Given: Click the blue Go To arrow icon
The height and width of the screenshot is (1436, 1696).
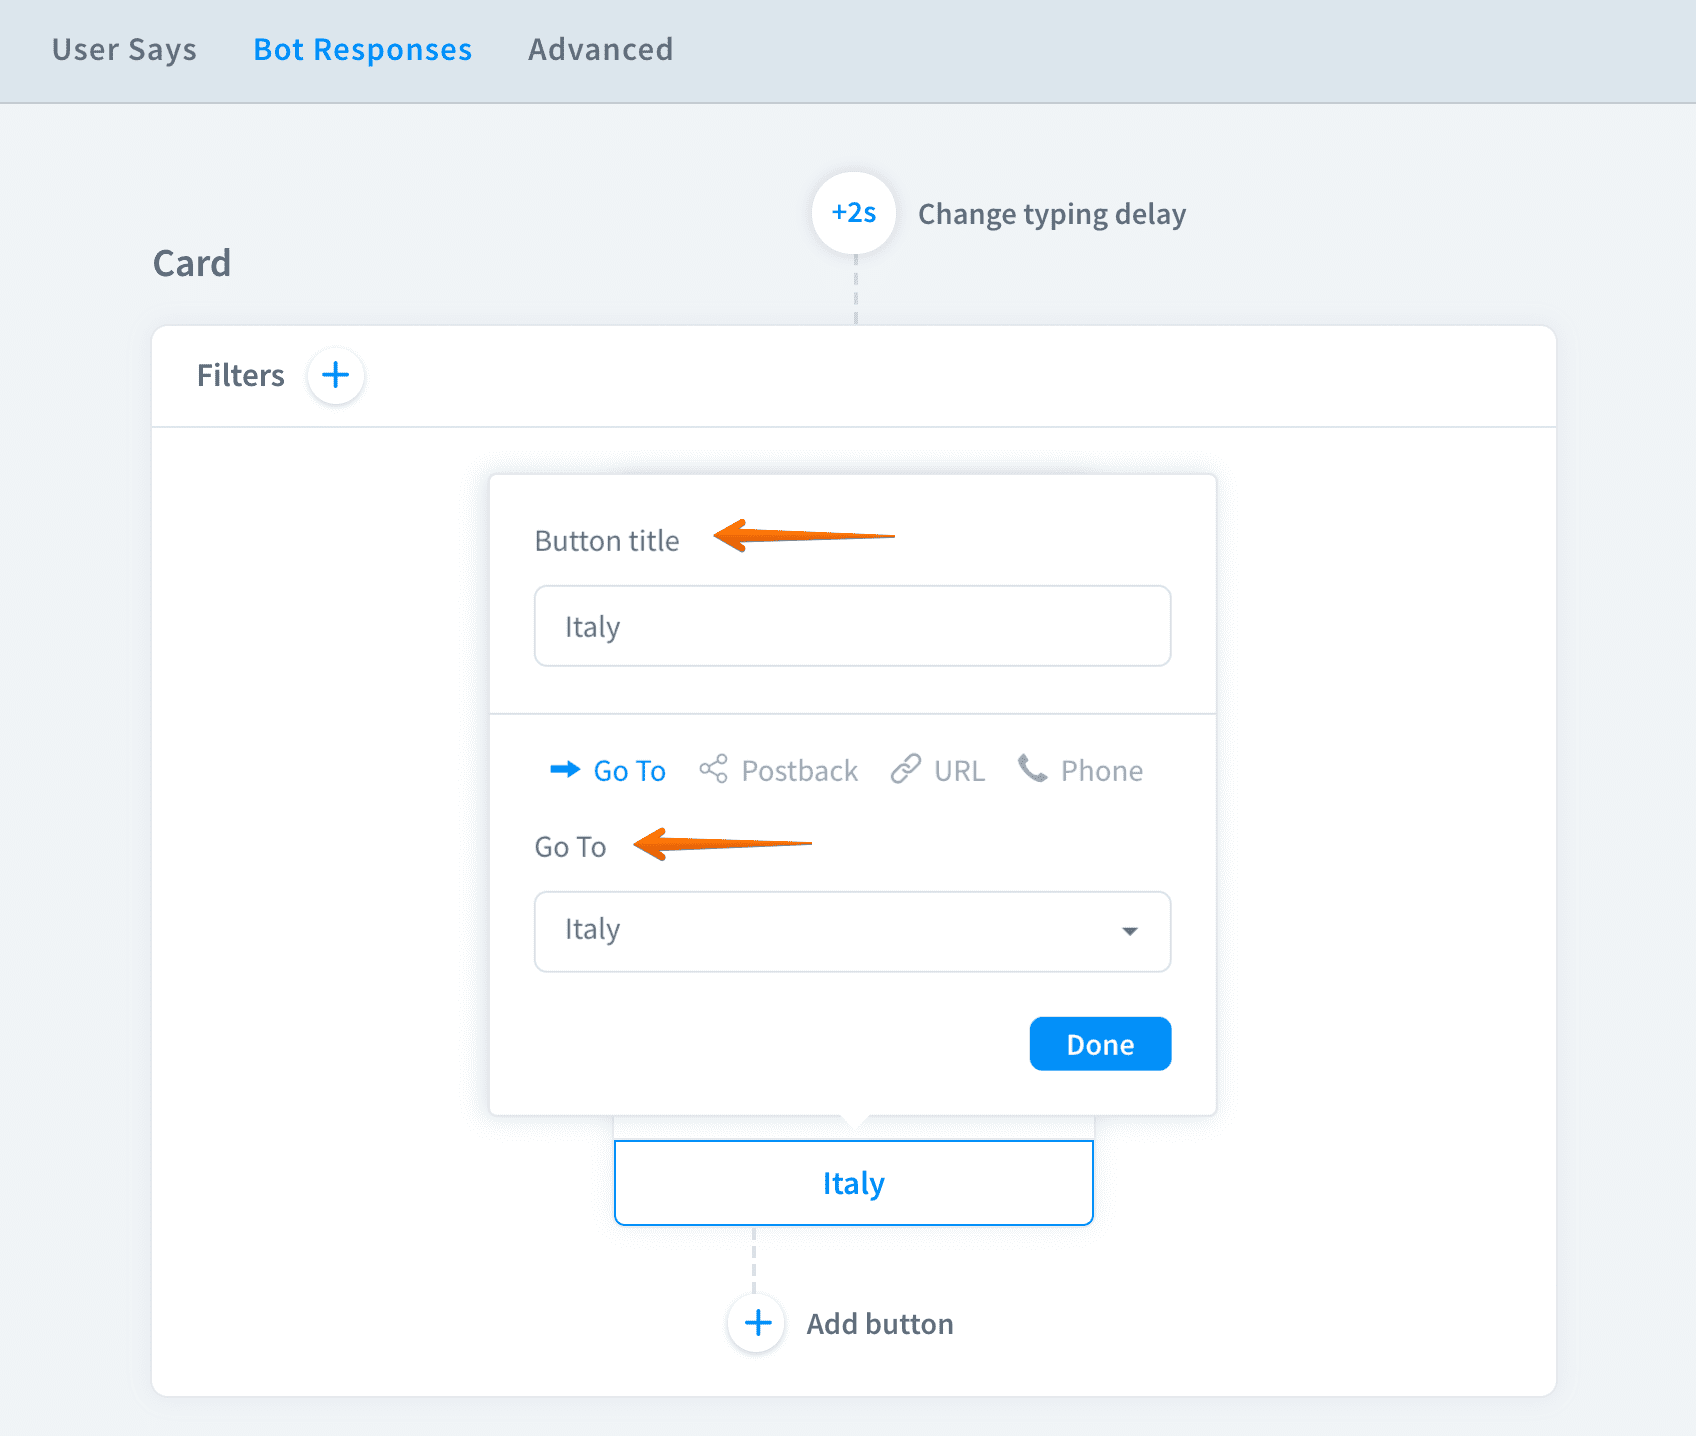Looking at the screenshot, I should click(565, 770).
